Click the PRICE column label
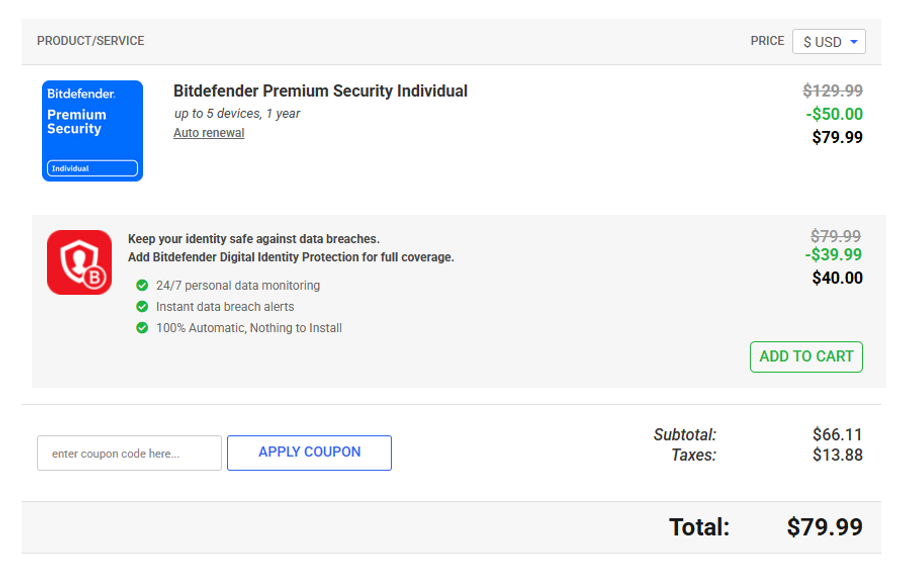900x565 pixels. point(767,41)
